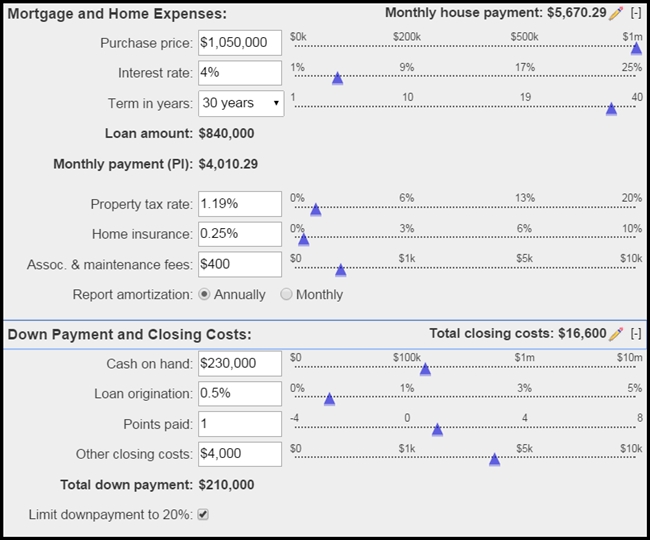The width and height of the screenshot is (650, 540).
Task: Click the Loan amount value $840,000
Action: tap(226, 133)
